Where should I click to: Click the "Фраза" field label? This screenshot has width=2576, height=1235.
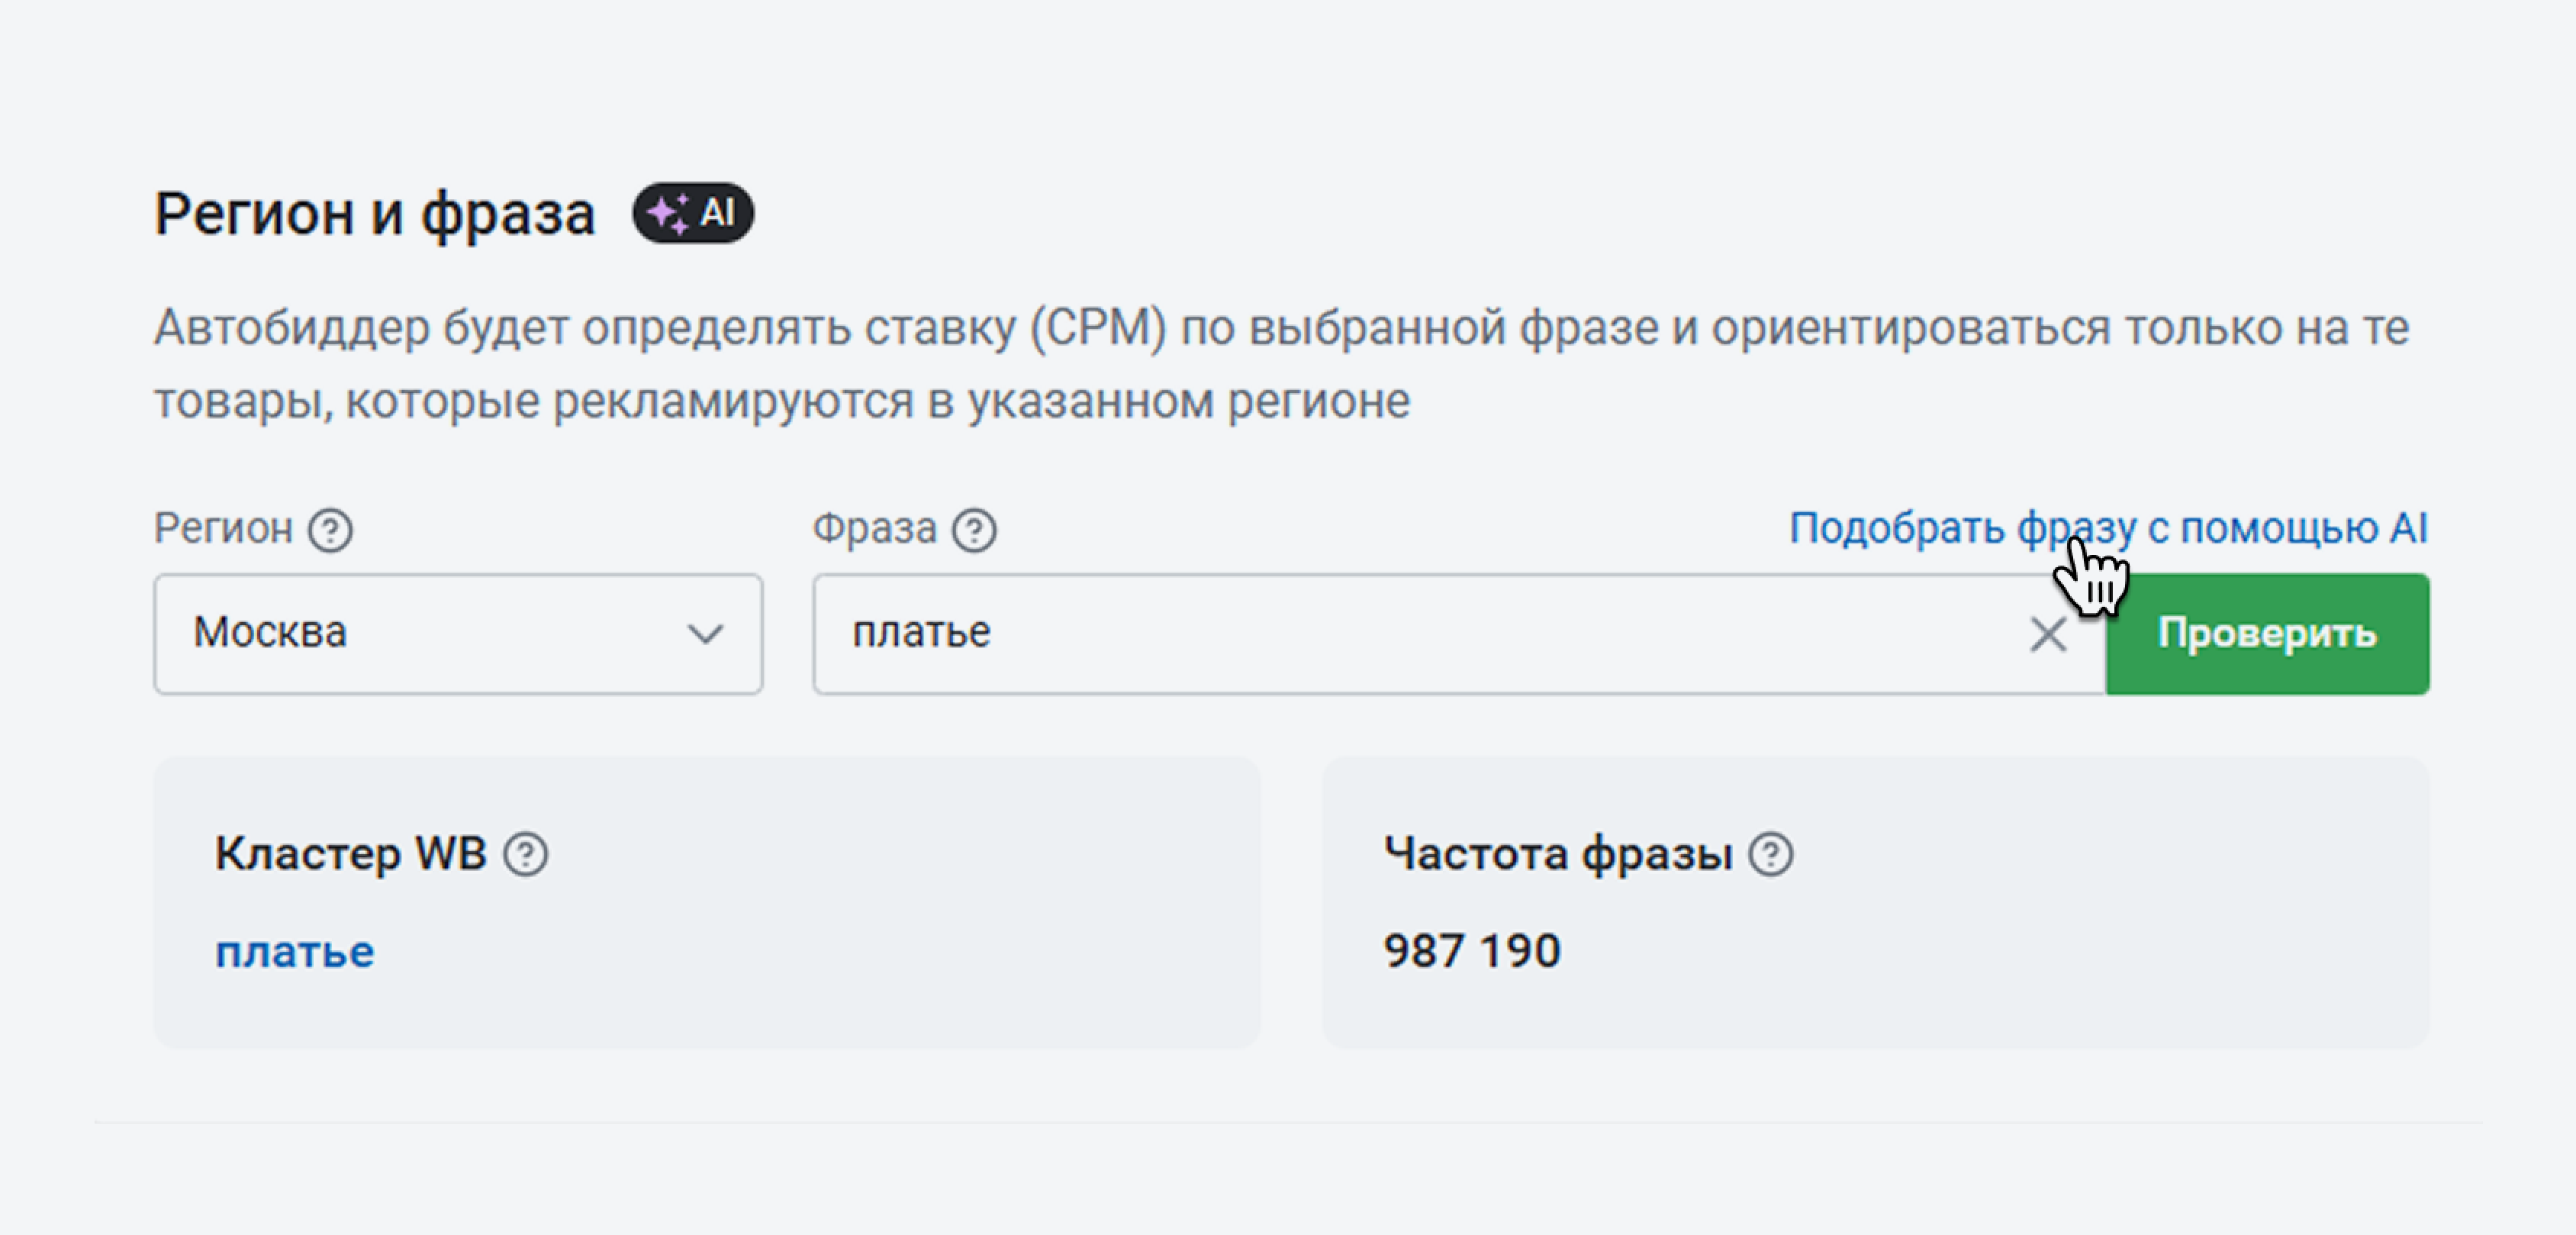(874, 528)
